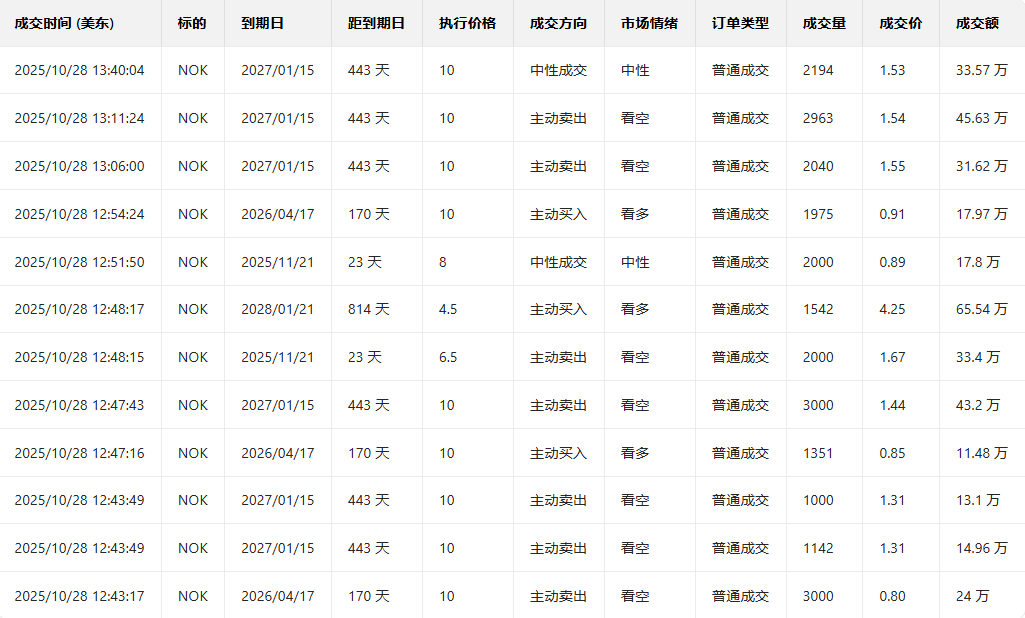Click volume value 1542
Screen dimensions: 1025x618
(x=818, y=309)
